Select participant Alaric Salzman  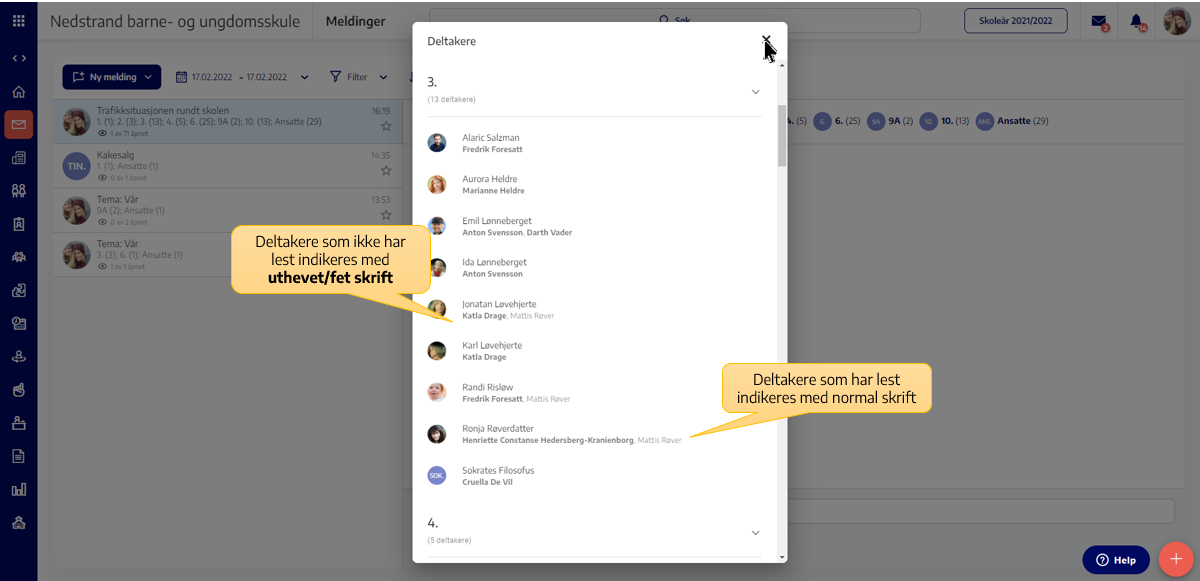tap(594, 143)
